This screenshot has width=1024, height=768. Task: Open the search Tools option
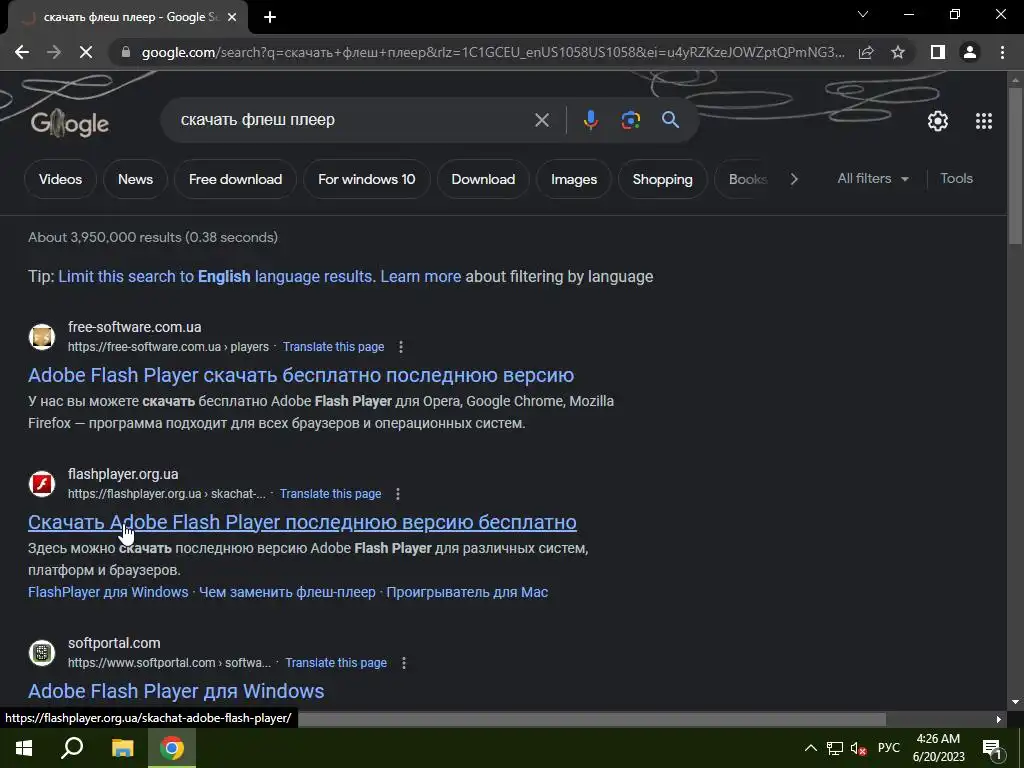(x=956, y=178)
